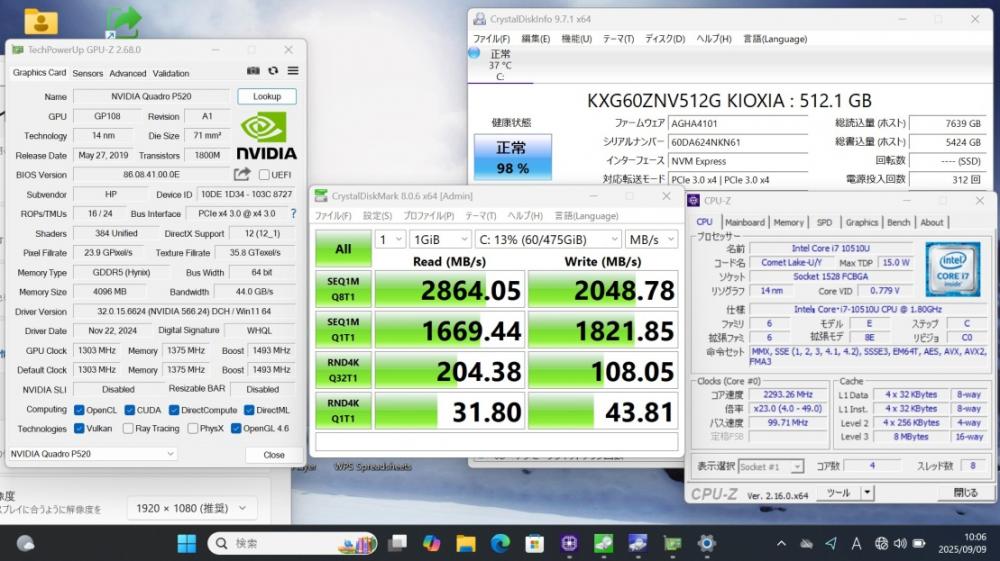Click the NVIDIA logo in GPU-Z
Screen dimensions: 1000x561
click(x=267, y=136)
